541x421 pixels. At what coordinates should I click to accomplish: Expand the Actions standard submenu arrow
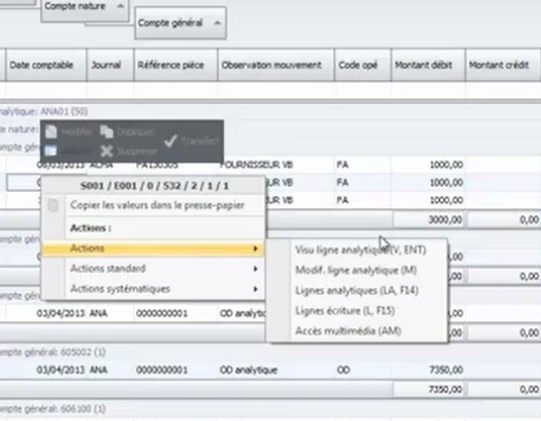pyautogui.click(x=255, y=268)
